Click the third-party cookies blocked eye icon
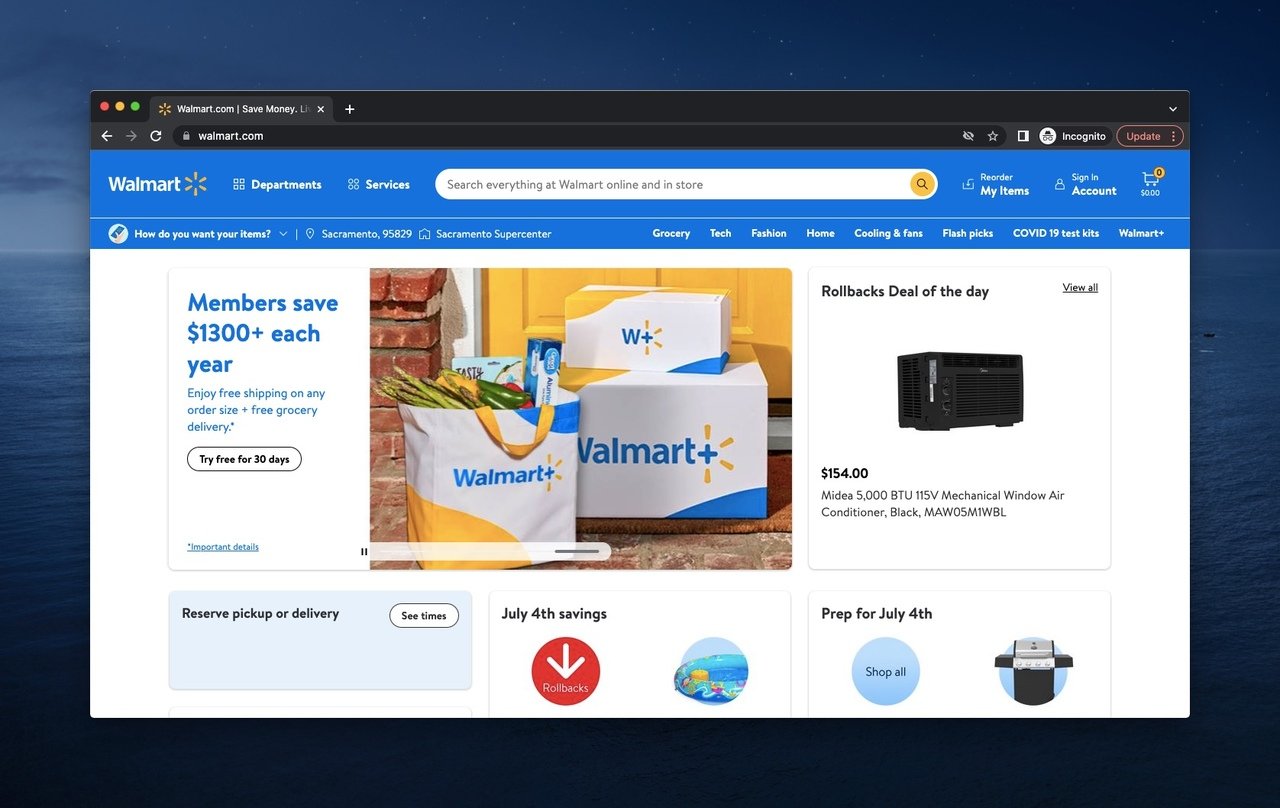This screenshot has width=1280, height=808. (967, 136)
